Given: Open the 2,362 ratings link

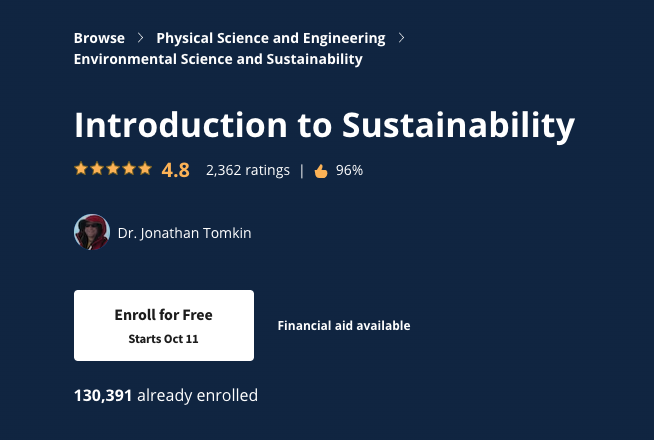Looking at the screenshot, I should (x=248, y=170).
